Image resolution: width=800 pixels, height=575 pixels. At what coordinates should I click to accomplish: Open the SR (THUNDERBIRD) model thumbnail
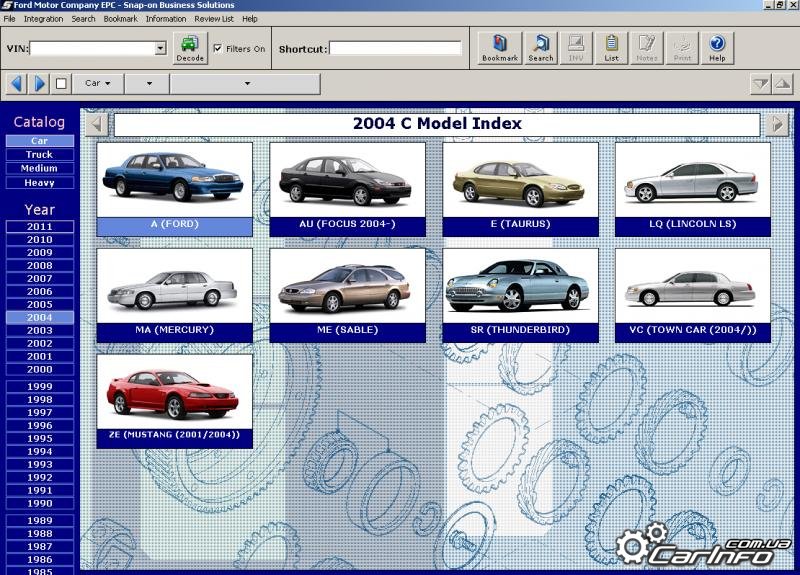click(x=520, y=295)
